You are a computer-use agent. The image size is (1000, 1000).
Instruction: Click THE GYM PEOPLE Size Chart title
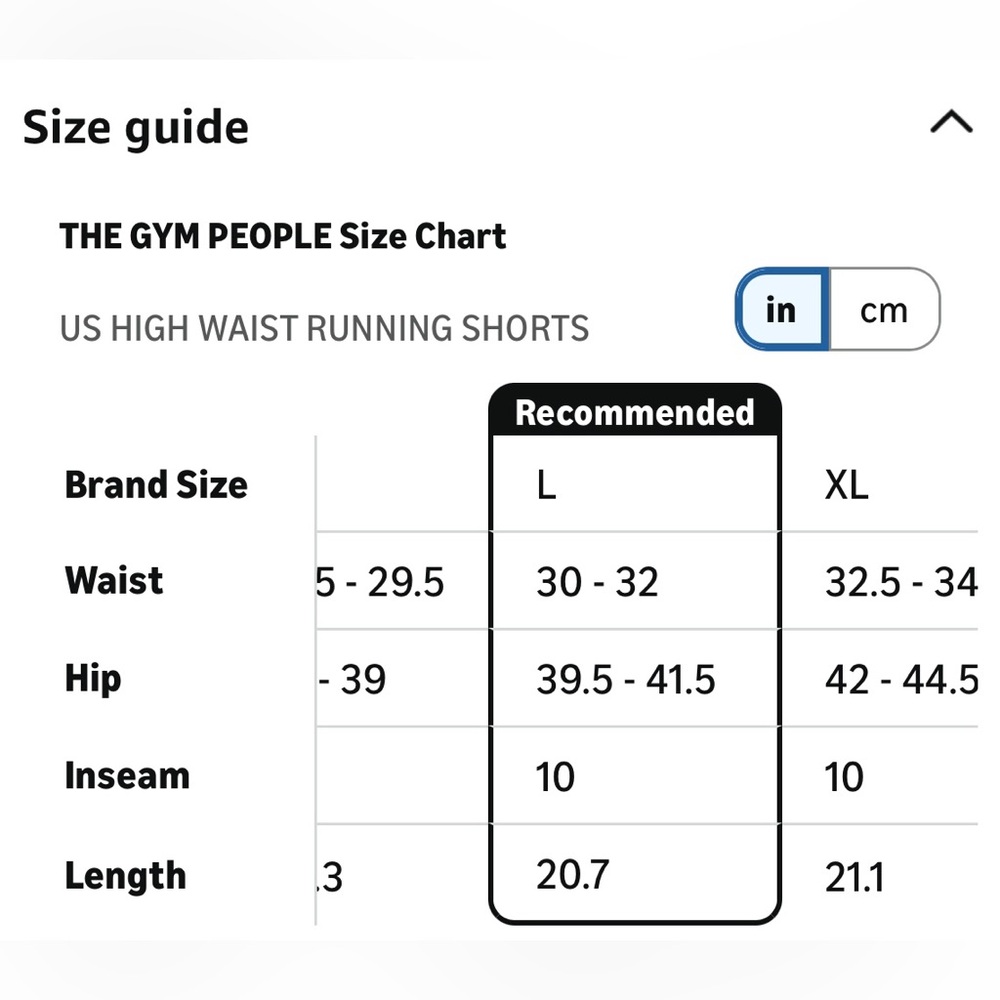(283, 237)
